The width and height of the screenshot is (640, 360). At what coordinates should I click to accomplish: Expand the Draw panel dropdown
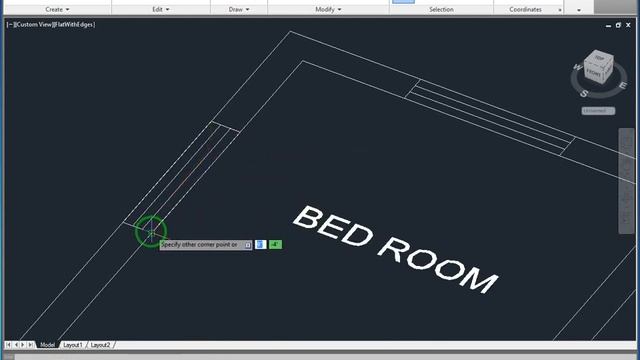[x=239, y=9]
